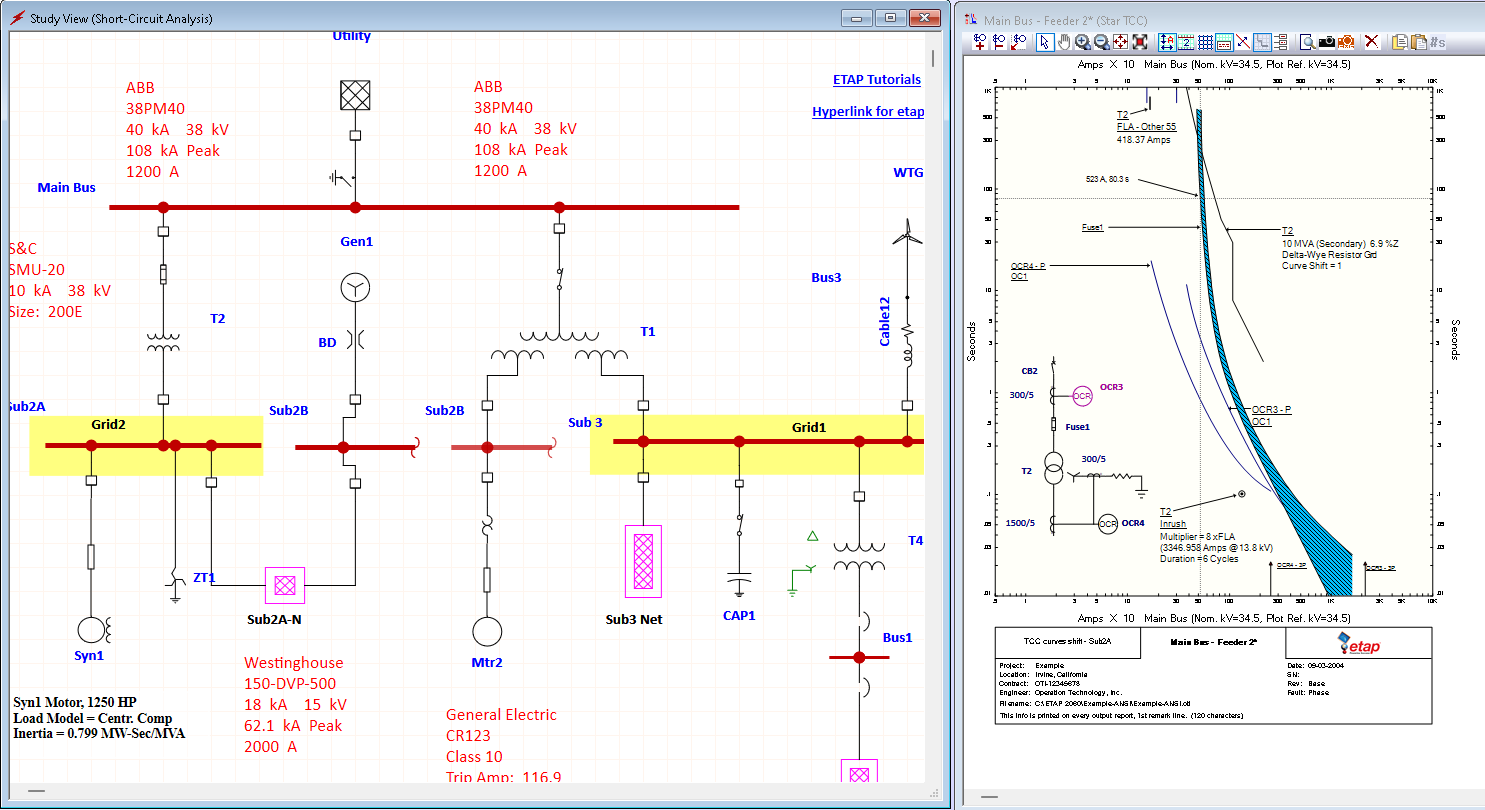Click the General Electric CR123 annotation
1485x810 pixels.
coord(501,725)
